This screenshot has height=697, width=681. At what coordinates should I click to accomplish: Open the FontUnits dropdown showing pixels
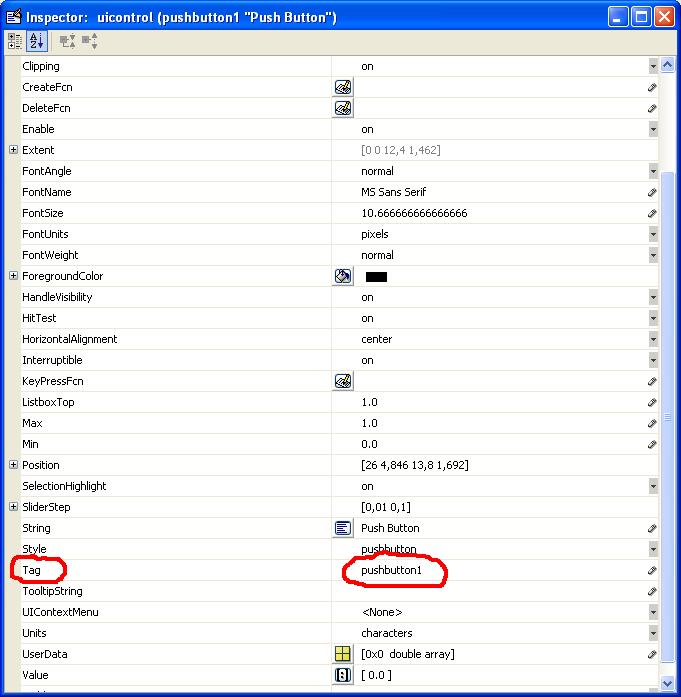(652, 234)
